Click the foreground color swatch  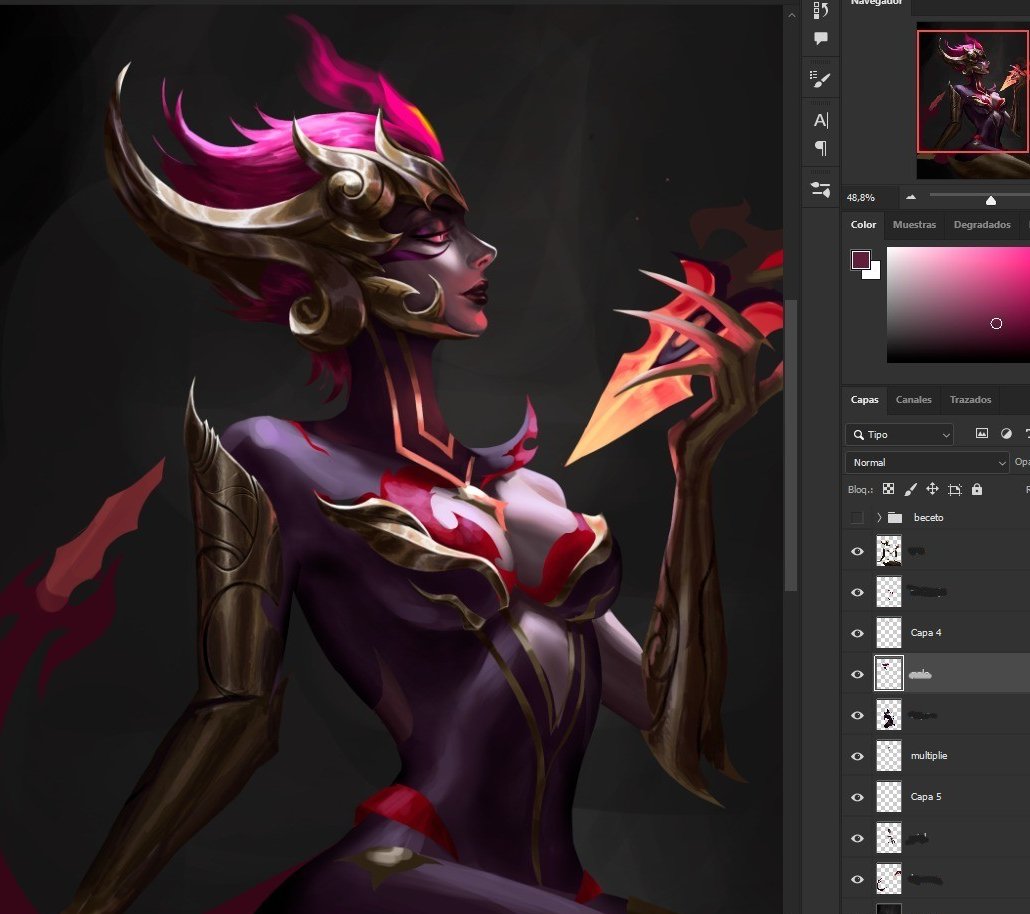[x=861, y=260]
